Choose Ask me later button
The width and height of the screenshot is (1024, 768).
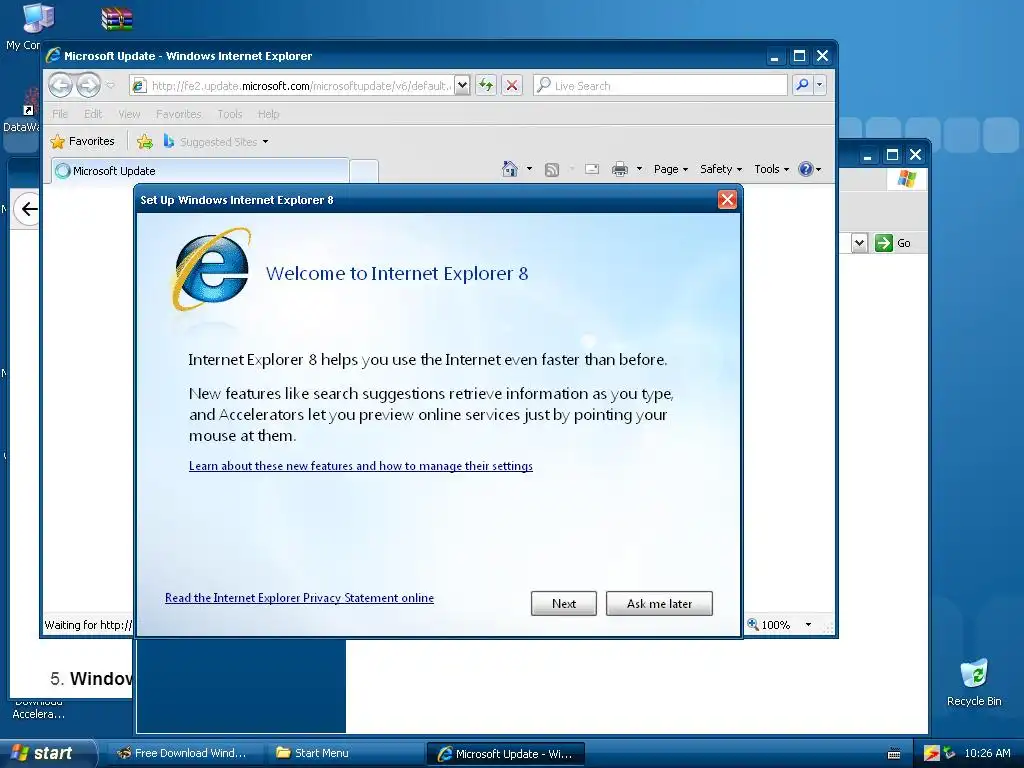coord(659,603)
